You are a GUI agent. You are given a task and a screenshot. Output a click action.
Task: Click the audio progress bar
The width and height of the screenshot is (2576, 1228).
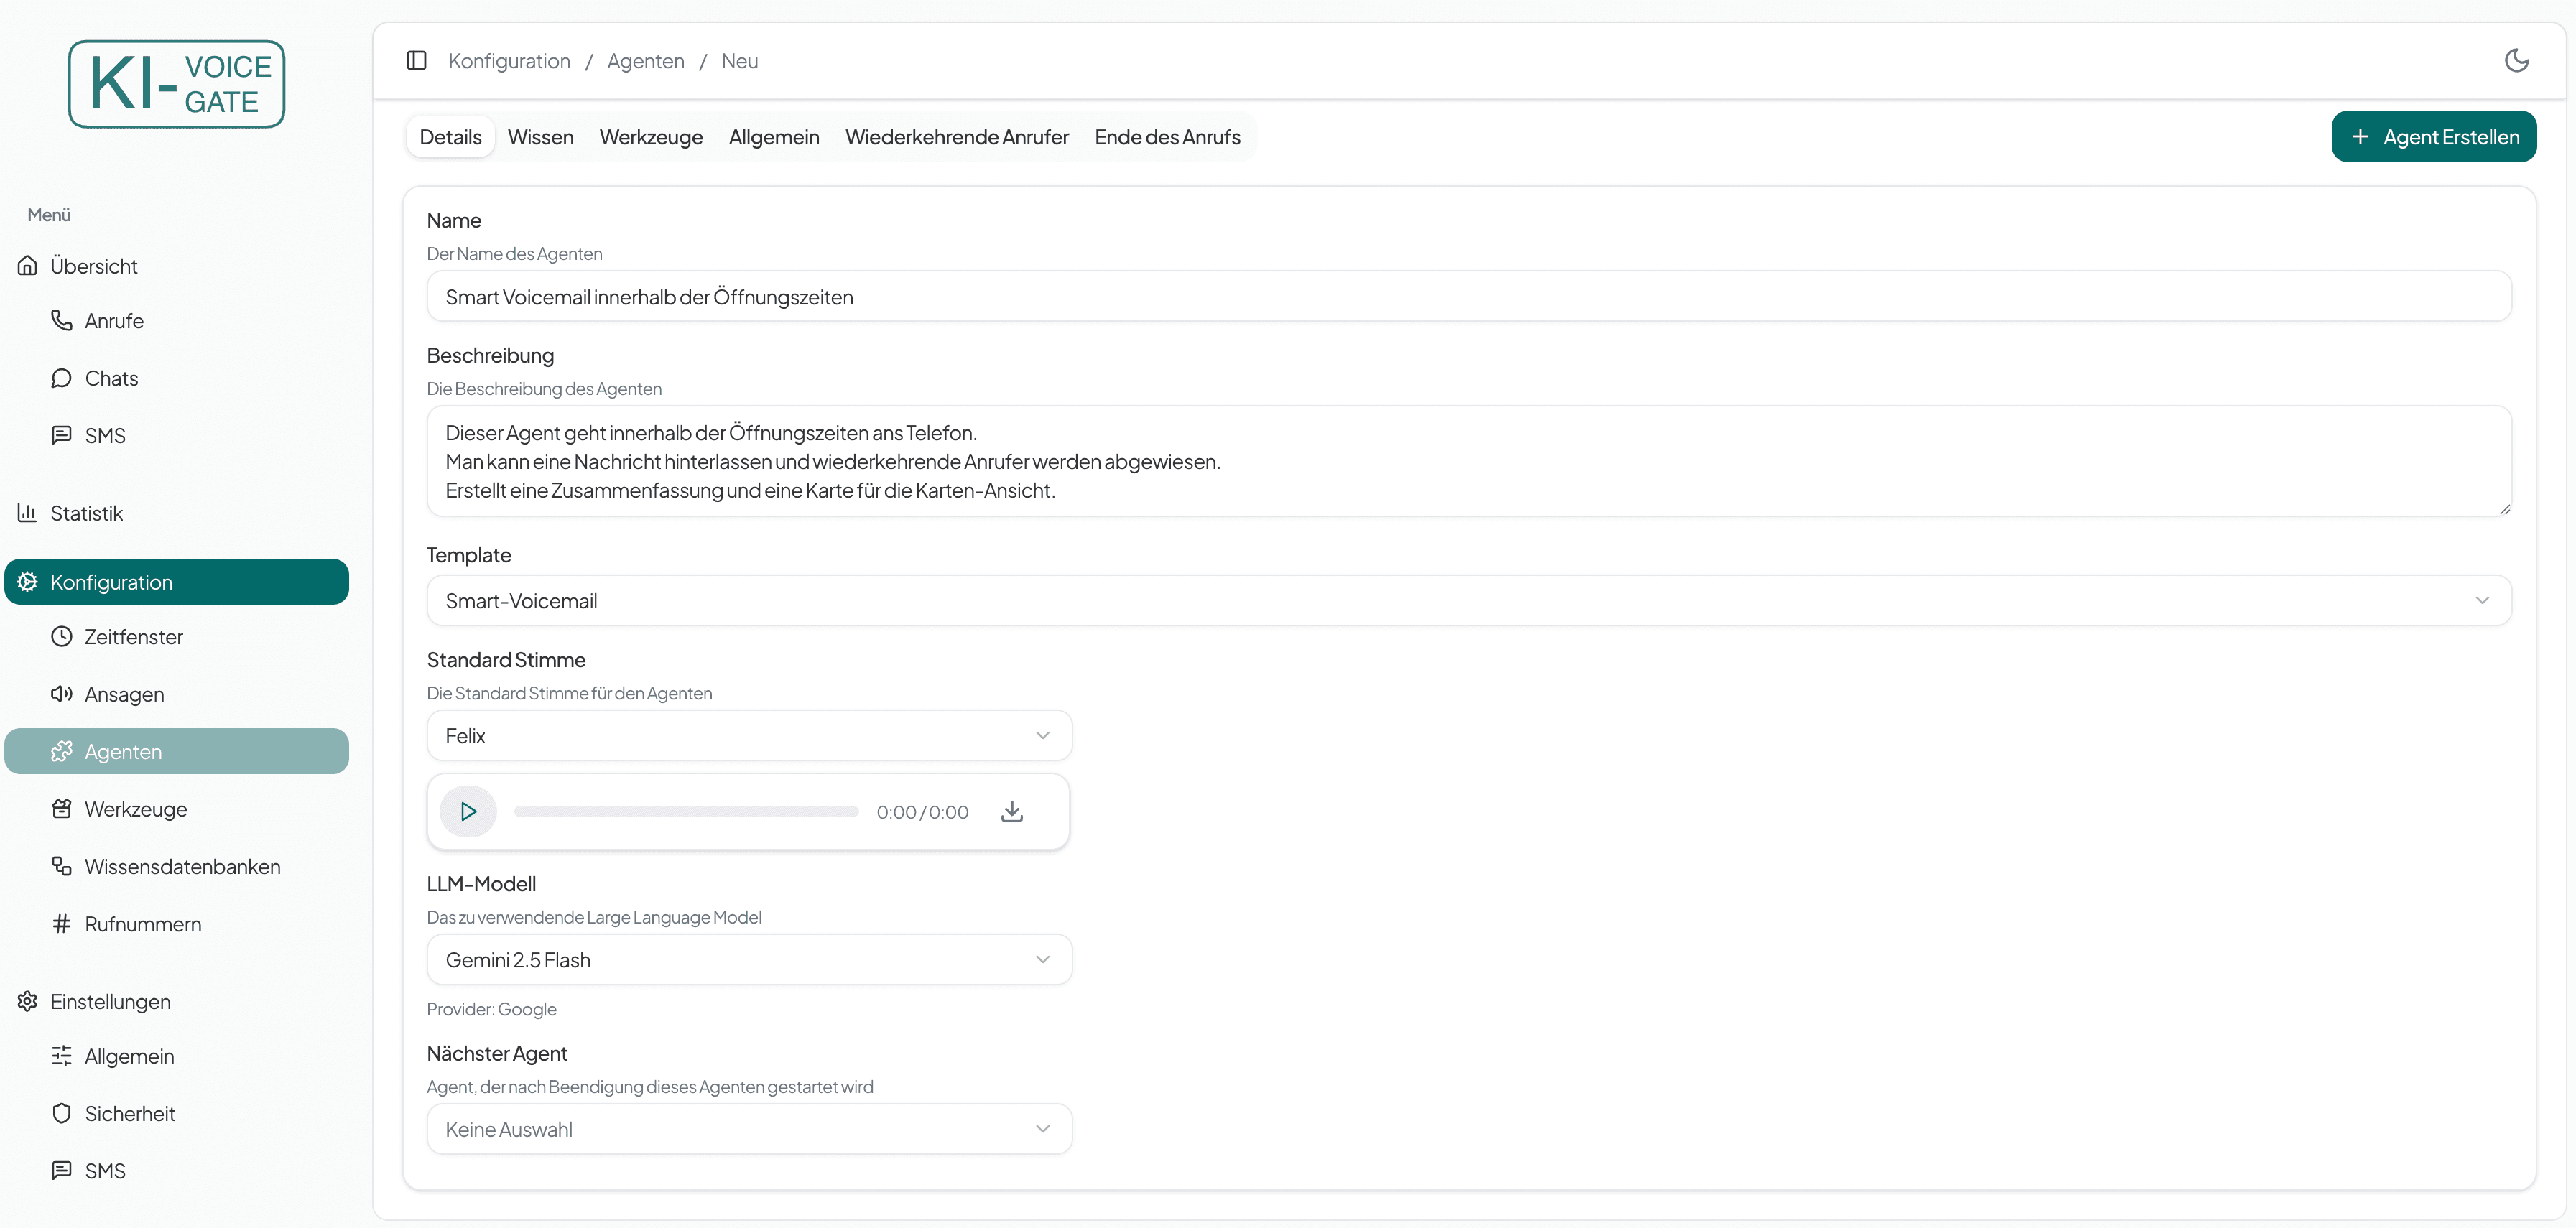coord(686,812)
